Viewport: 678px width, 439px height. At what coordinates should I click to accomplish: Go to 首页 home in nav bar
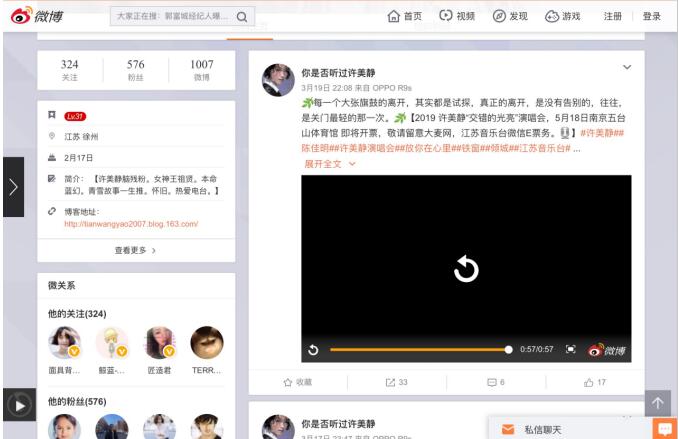click(404, 16)
